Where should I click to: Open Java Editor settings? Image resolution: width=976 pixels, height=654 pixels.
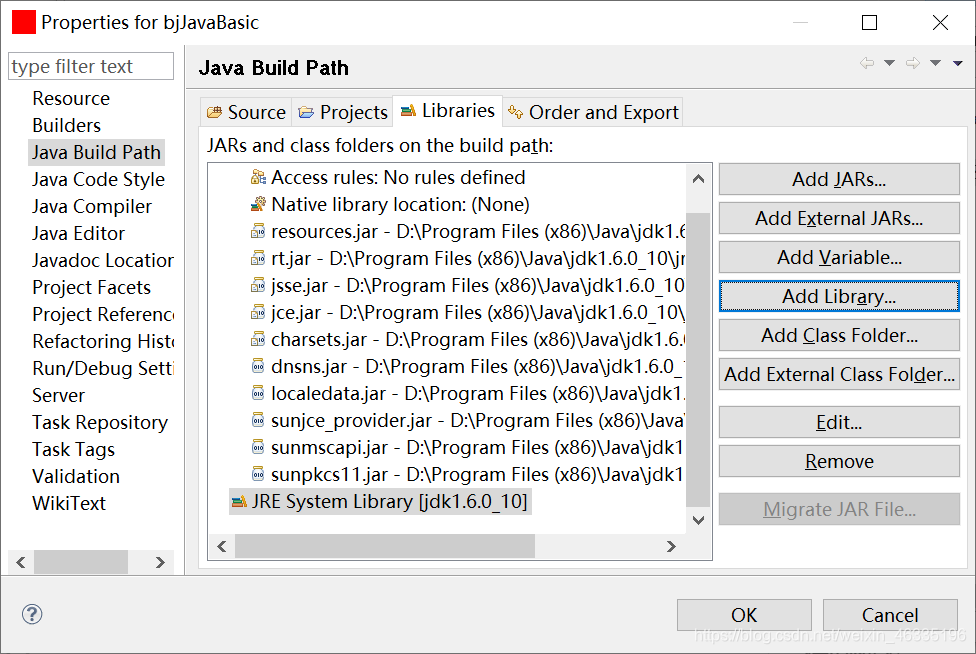(78, 233)
